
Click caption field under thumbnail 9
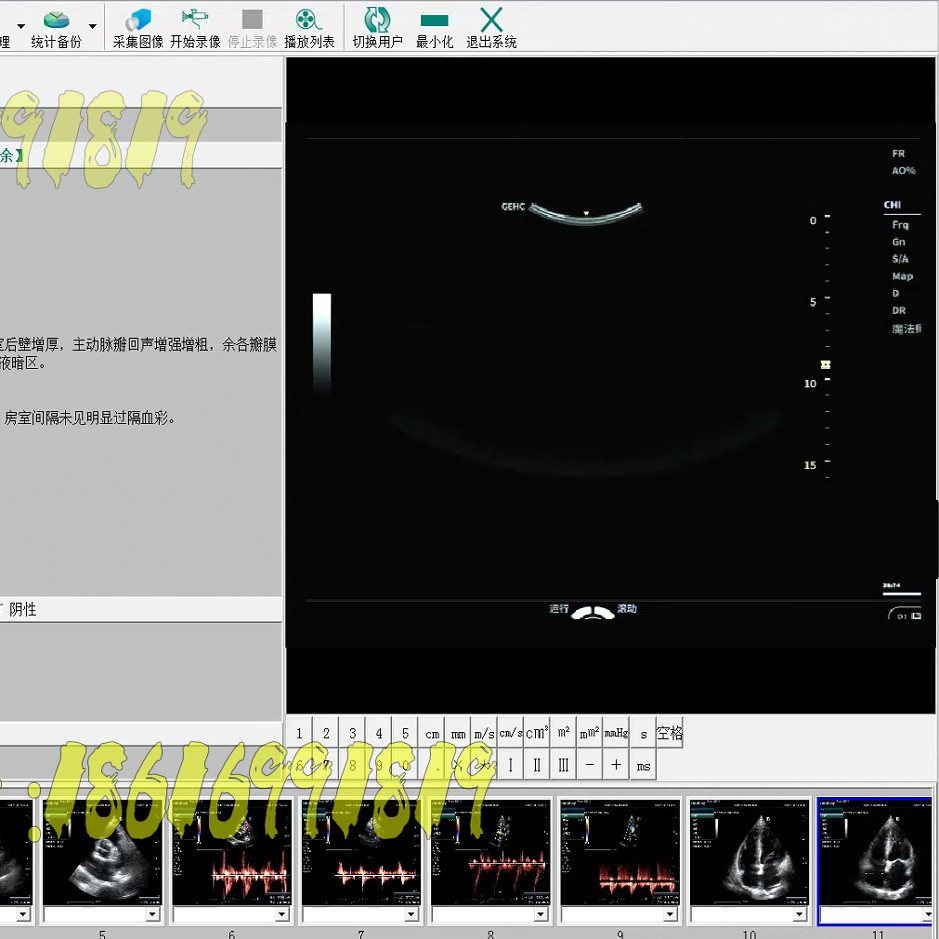point(613,914)
